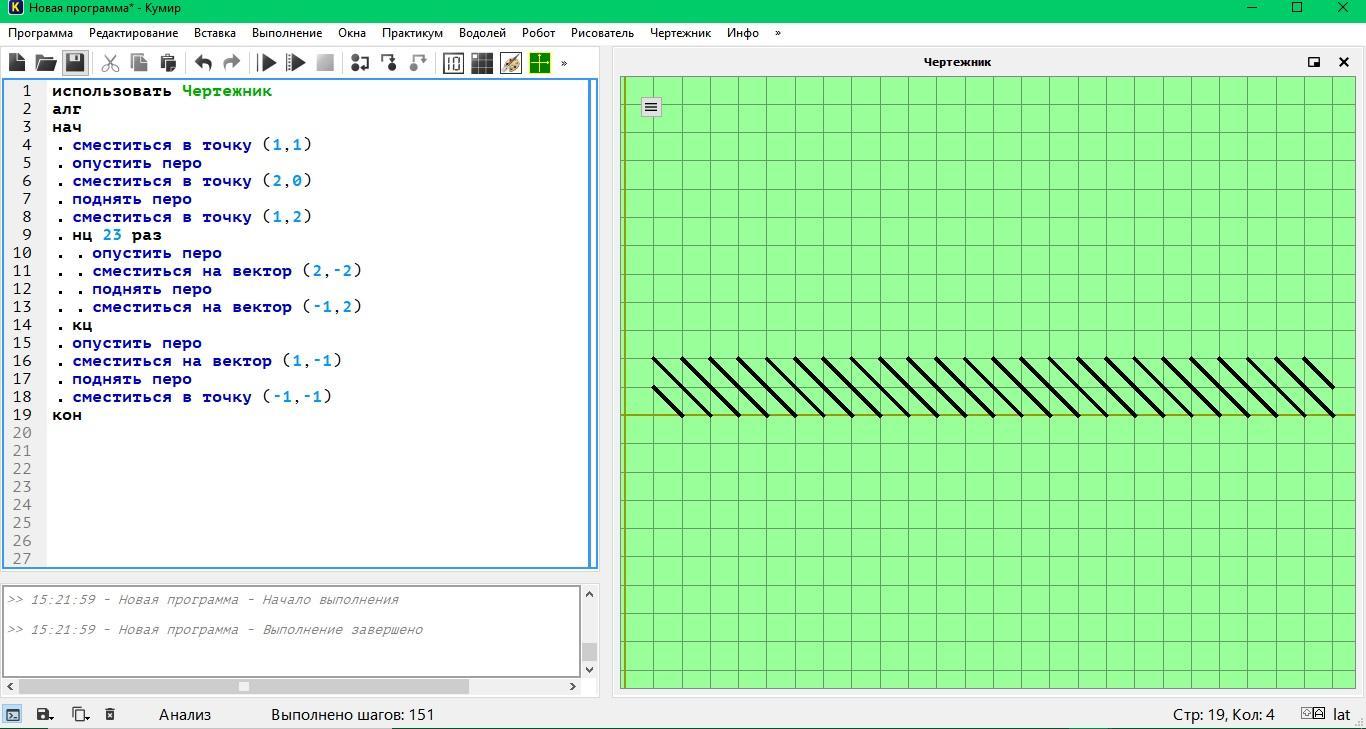This screenshot has width=1366, height=729.
Task: Toggle the console output panel
Action: point(13,715)
